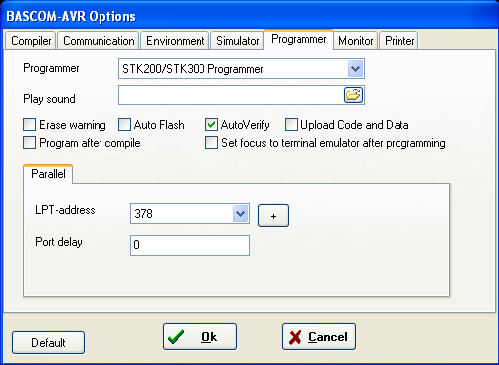This screenshot has height=365, width=499.
Task: Click the LPT-address value 378
Action: coord(144,213)
